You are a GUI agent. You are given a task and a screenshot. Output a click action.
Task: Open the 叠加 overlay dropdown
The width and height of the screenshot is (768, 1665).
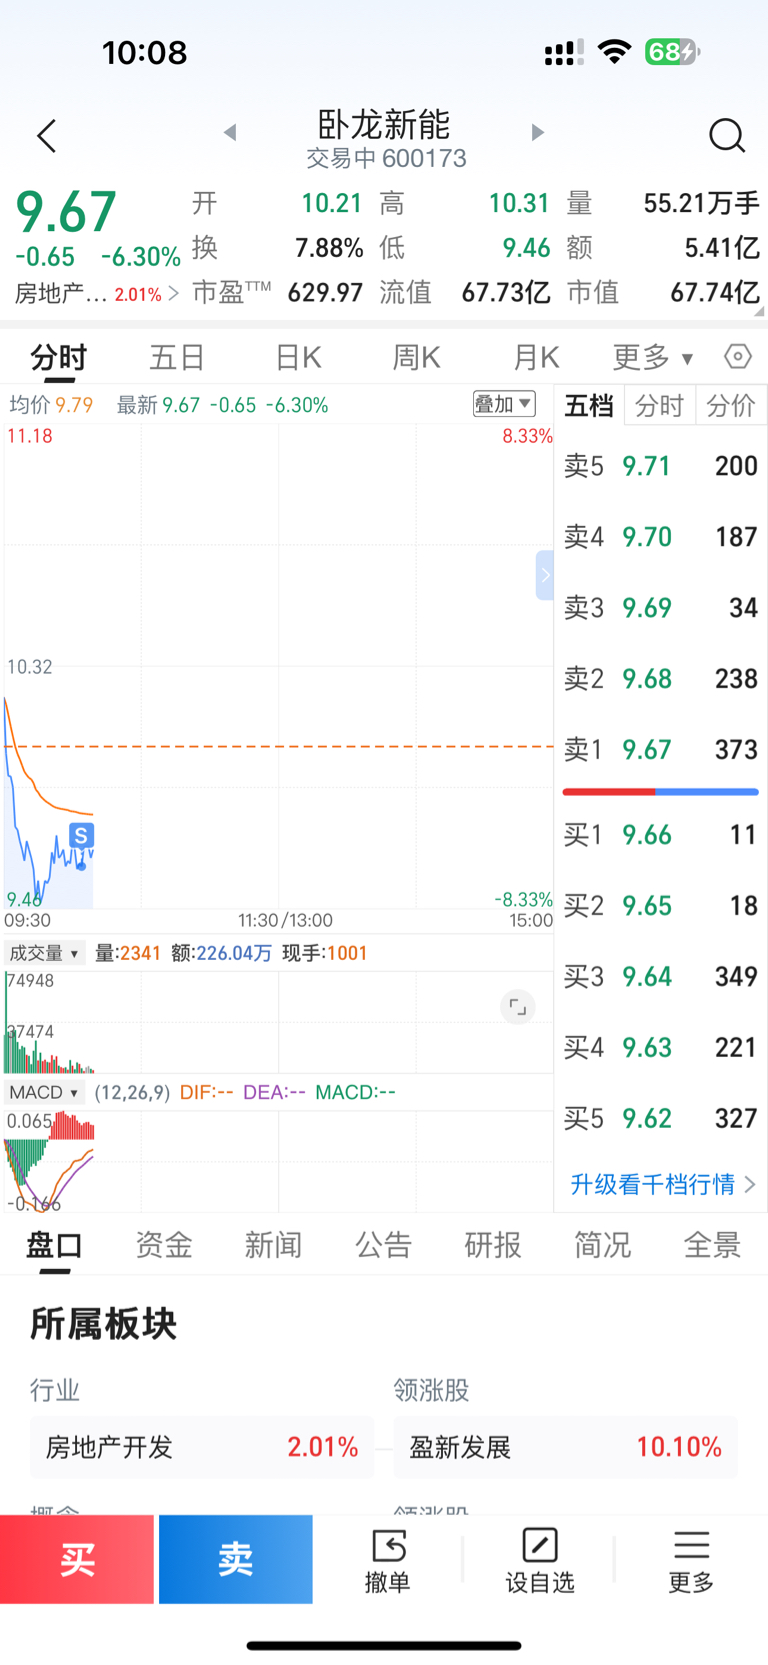(504, 404)
